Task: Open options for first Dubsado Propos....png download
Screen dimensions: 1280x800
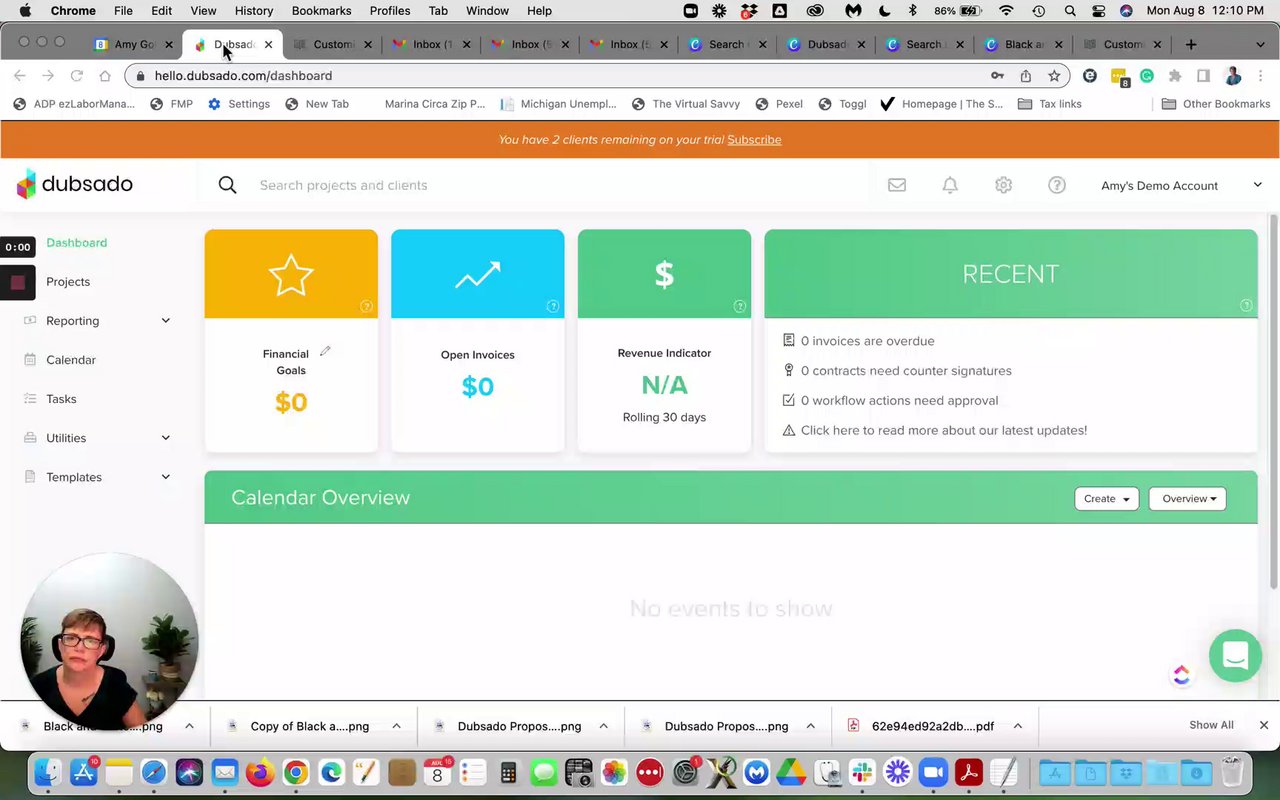Action: 603,726
